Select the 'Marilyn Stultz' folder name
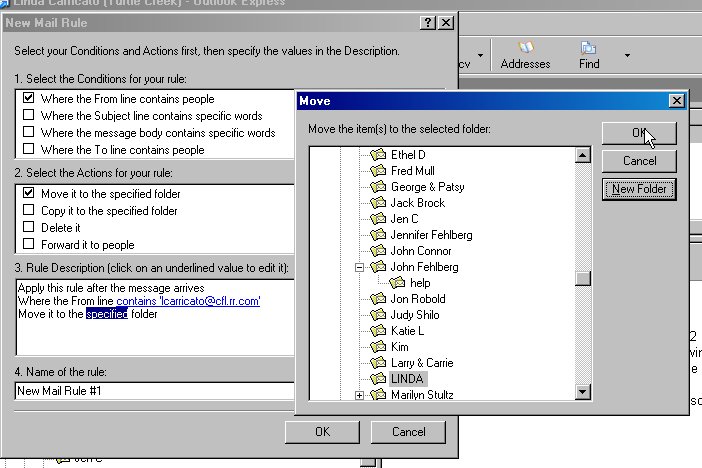The width and height of the screenshot is (702, 468). point(422,395)
